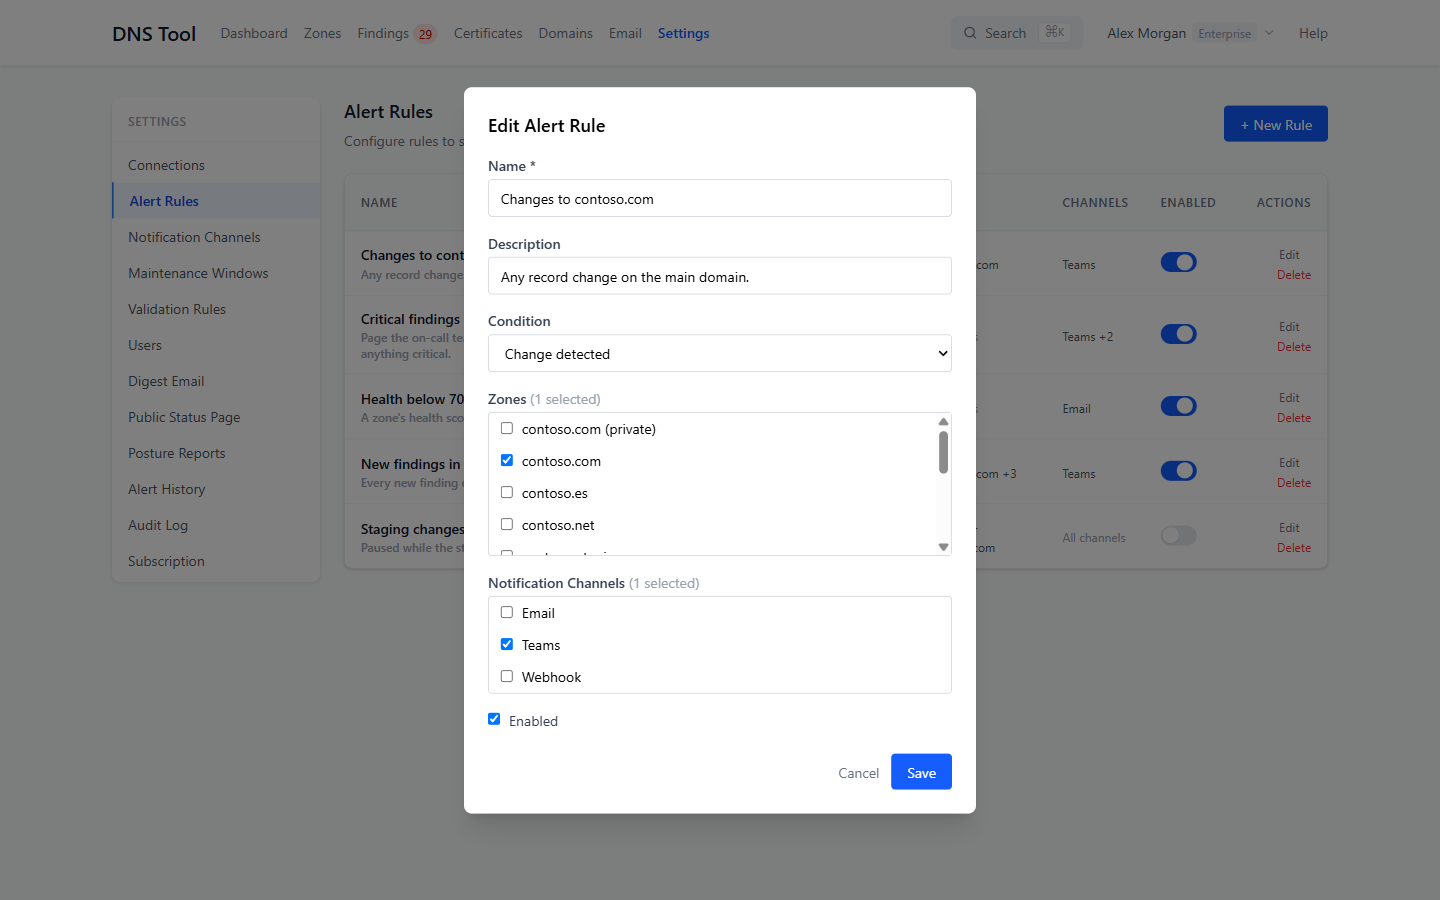This screenshot has width=1440, height=900.
Task: Open the Email nav item
Action: click(x=625, y=33)
